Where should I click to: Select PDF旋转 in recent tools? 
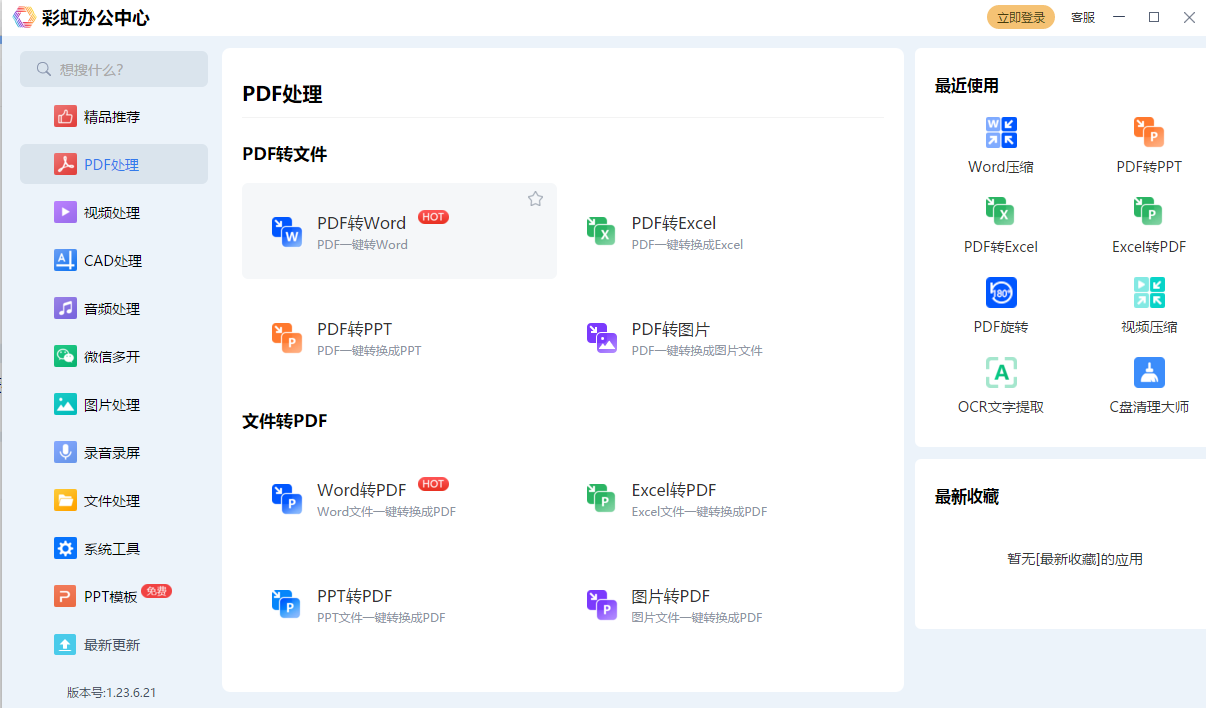1001,303
